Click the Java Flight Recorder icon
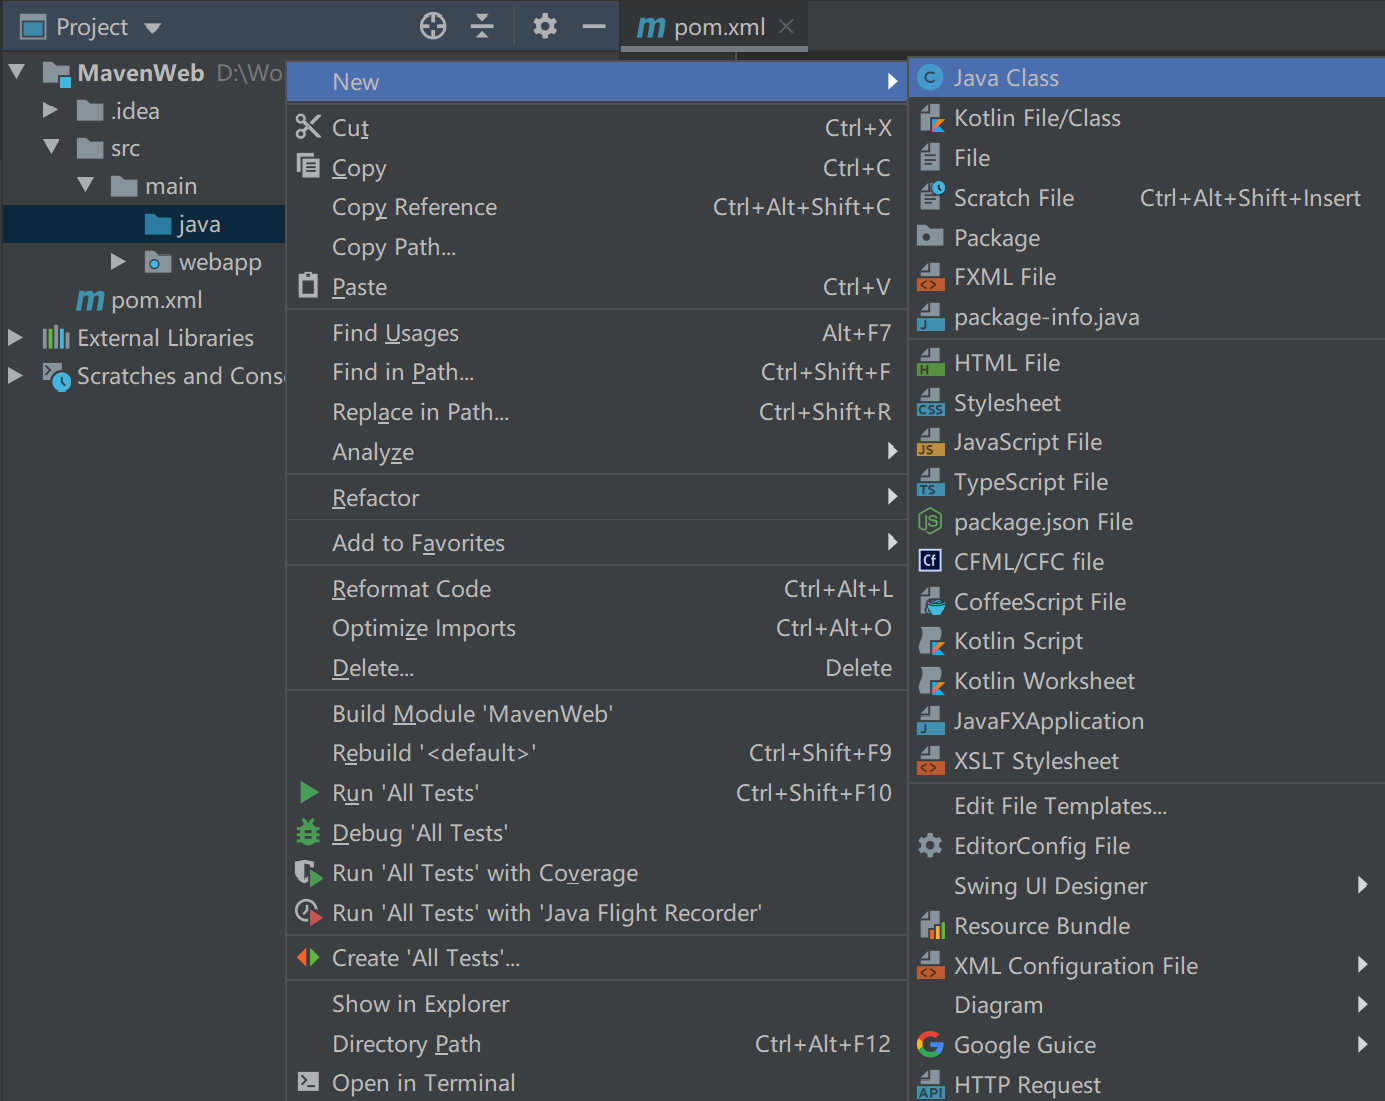The height and width of the screenshot is (1101, 1385). [x=308, y=912]
